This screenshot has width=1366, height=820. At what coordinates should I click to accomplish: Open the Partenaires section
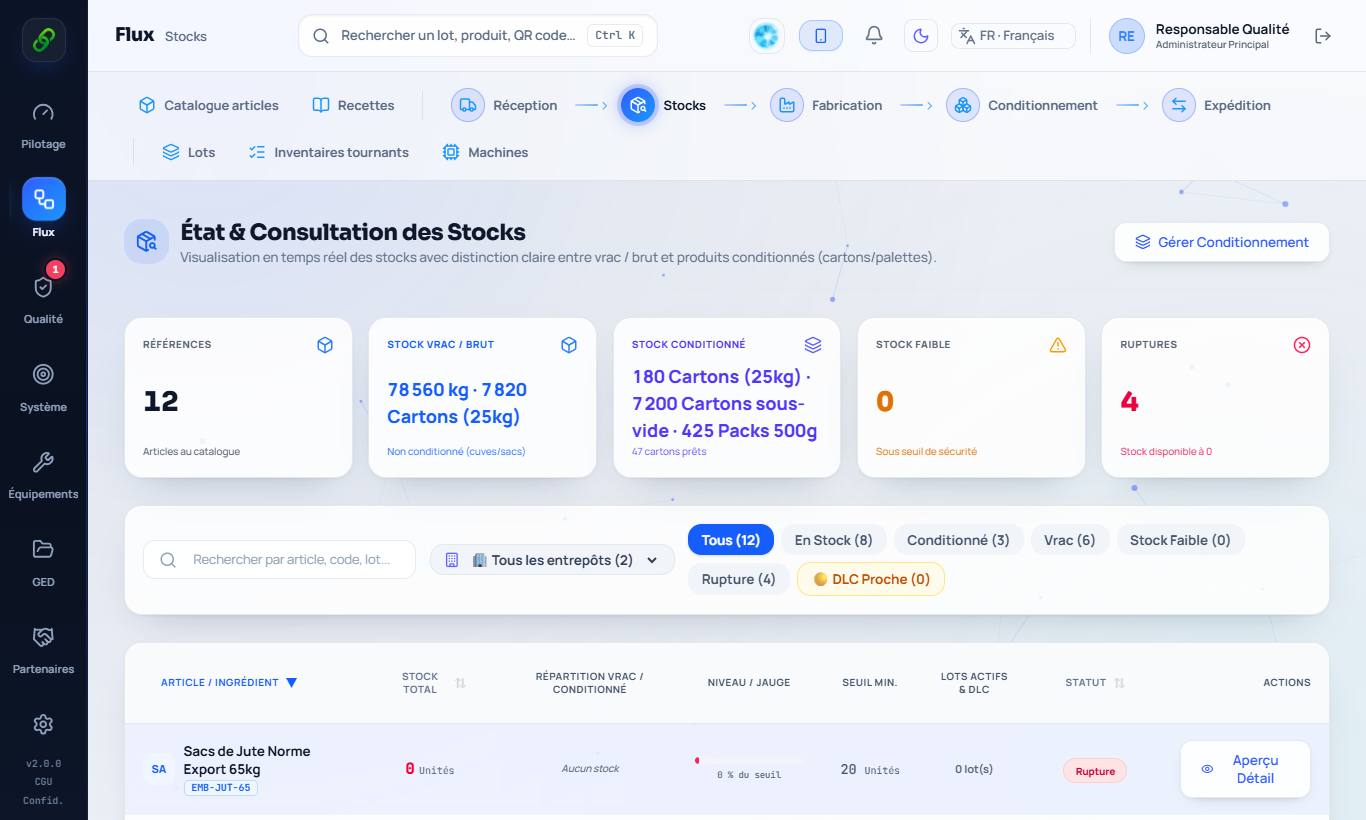point(43,650)
